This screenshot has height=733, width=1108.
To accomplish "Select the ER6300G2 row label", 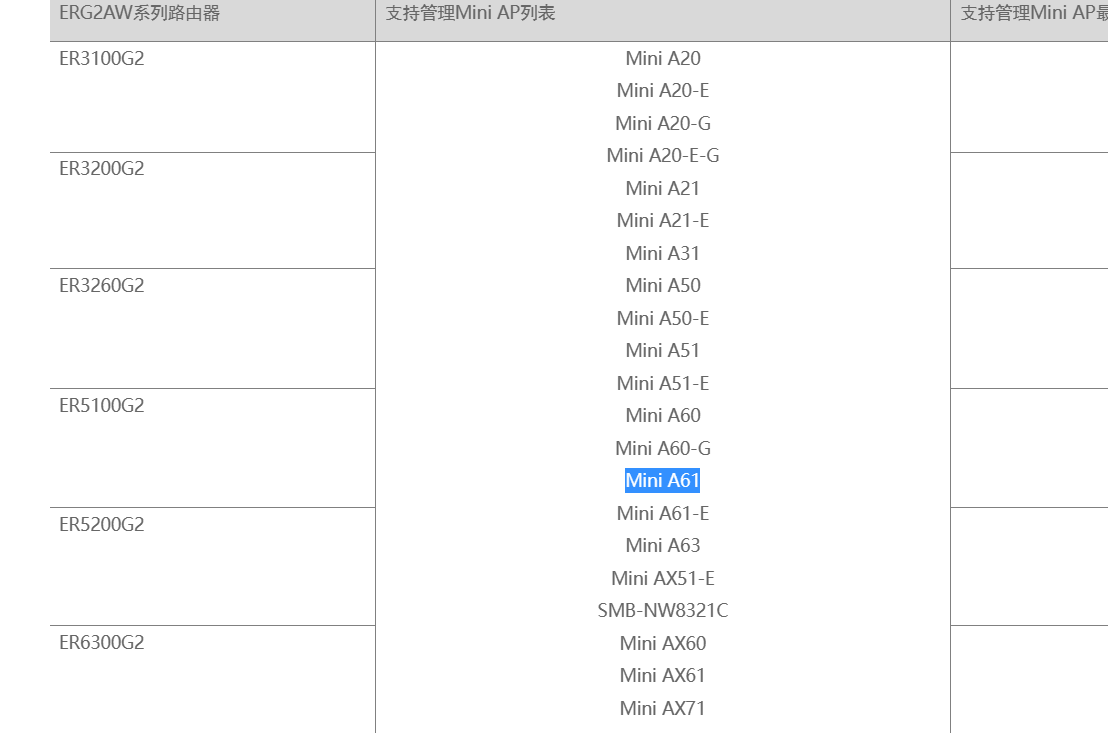I will tap(102, 642).
